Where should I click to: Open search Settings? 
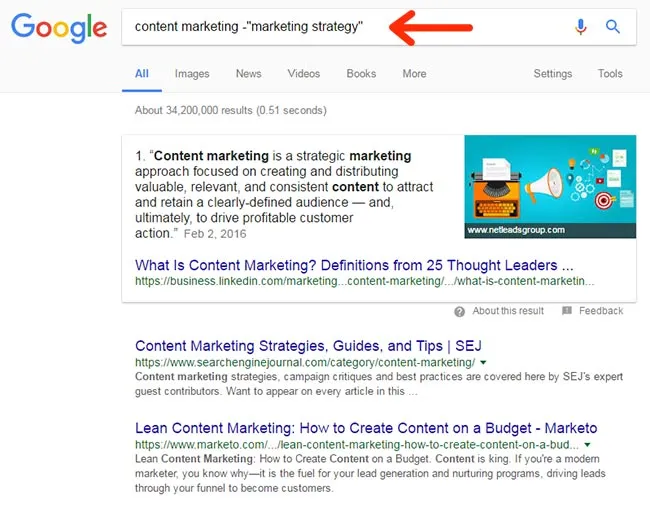click(x=553, y=74)
